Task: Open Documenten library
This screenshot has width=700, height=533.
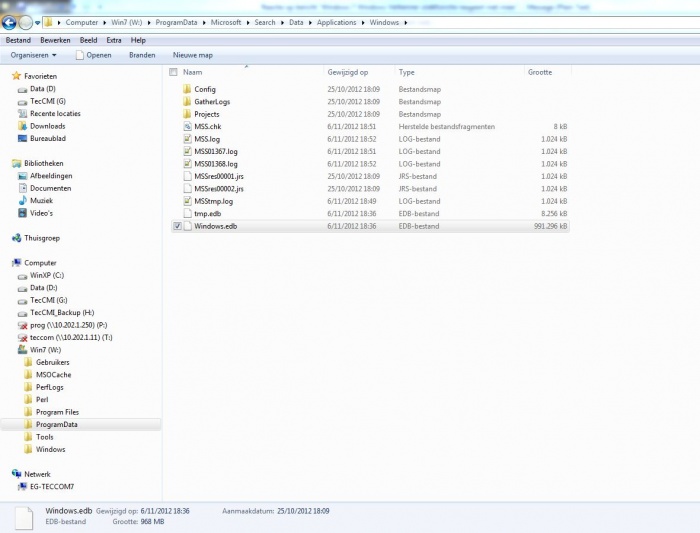Action: click(x=50, y=188)
